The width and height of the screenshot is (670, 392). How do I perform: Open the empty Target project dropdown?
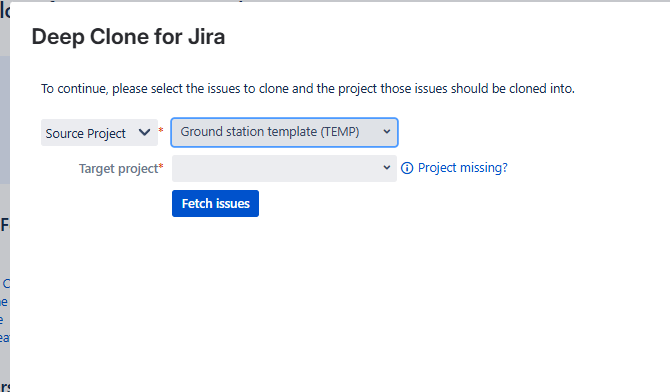(x=284, y=168)
